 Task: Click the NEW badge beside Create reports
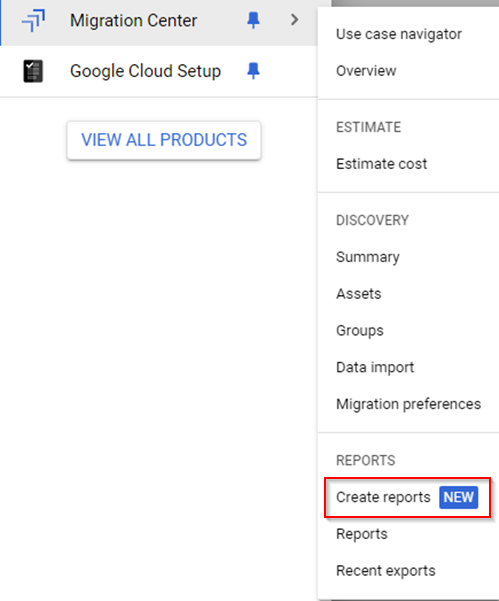coord(458,498)
